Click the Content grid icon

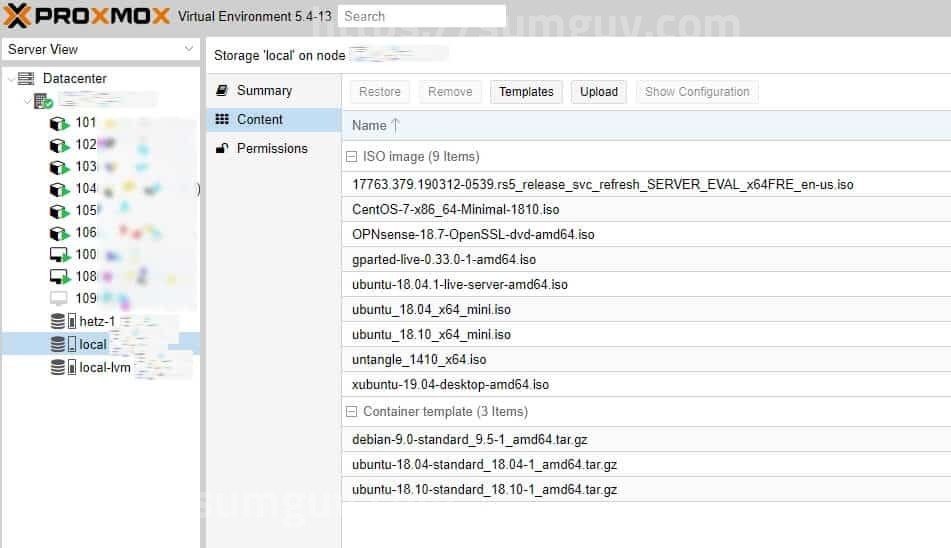tap(222, 119)
